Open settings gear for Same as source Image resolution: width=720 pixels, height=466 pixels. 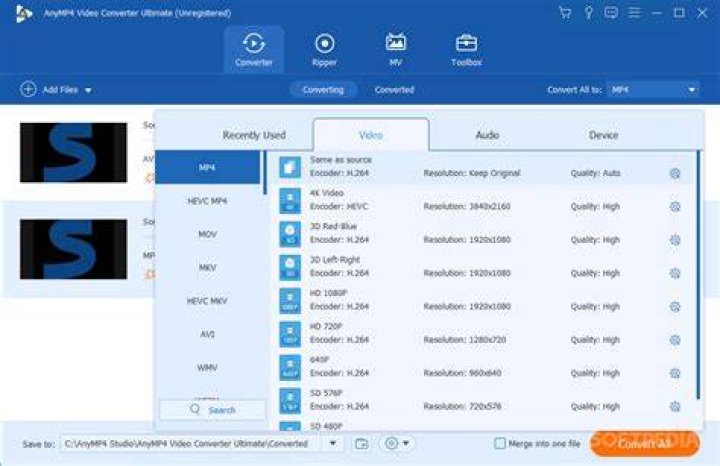click(675, 173)
